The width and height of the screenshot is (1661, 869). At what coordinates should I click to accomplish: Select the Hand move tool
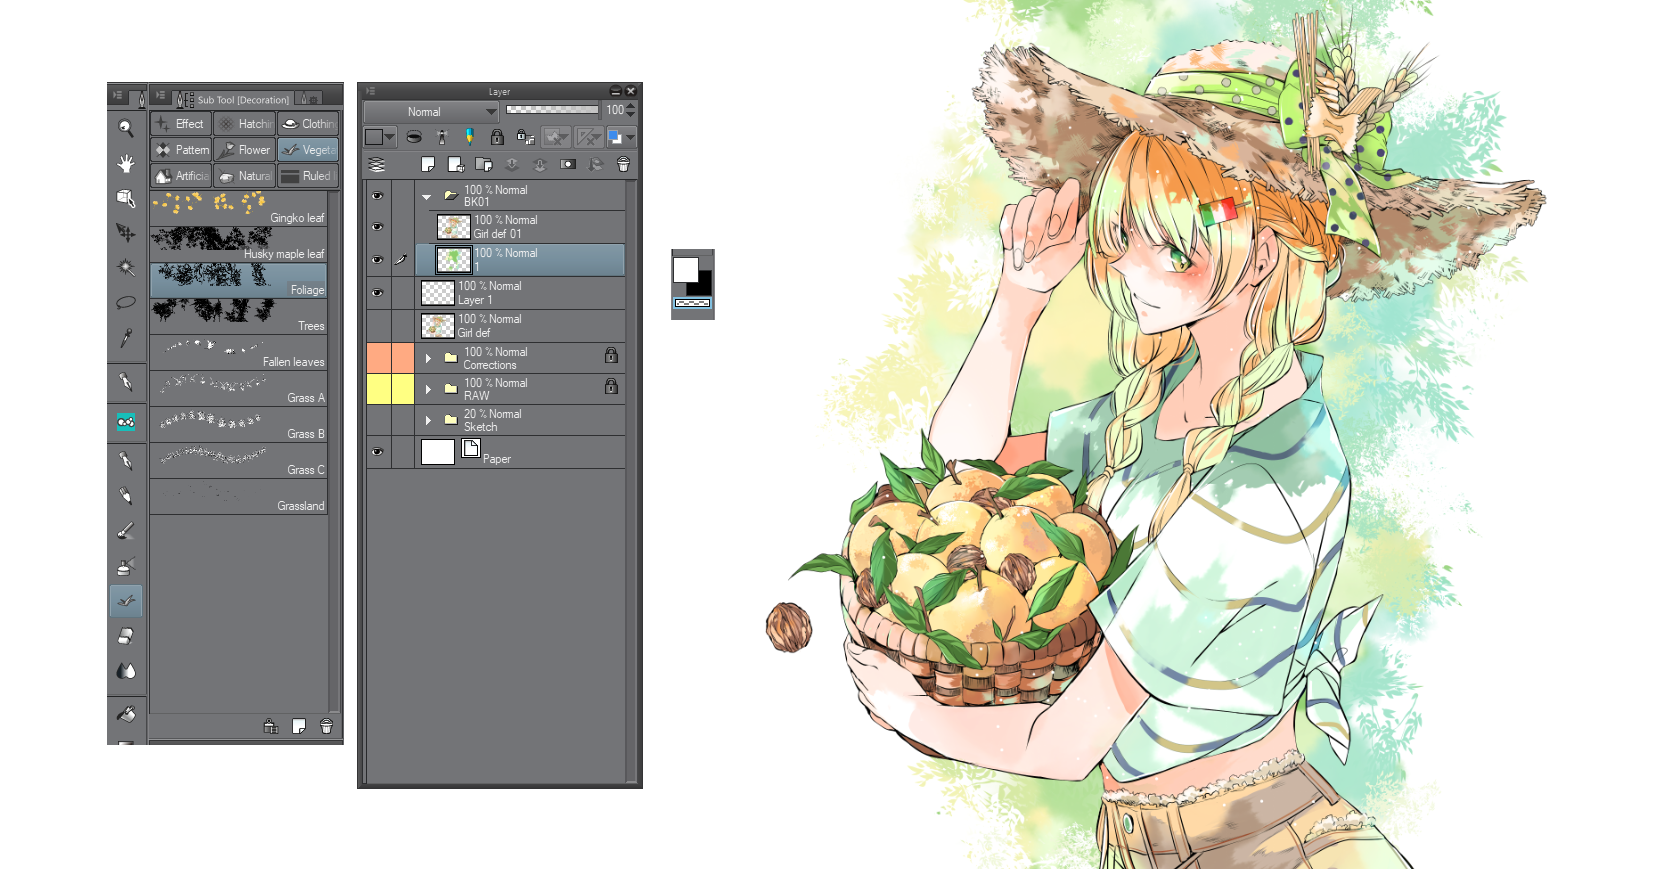coord(126,163)
